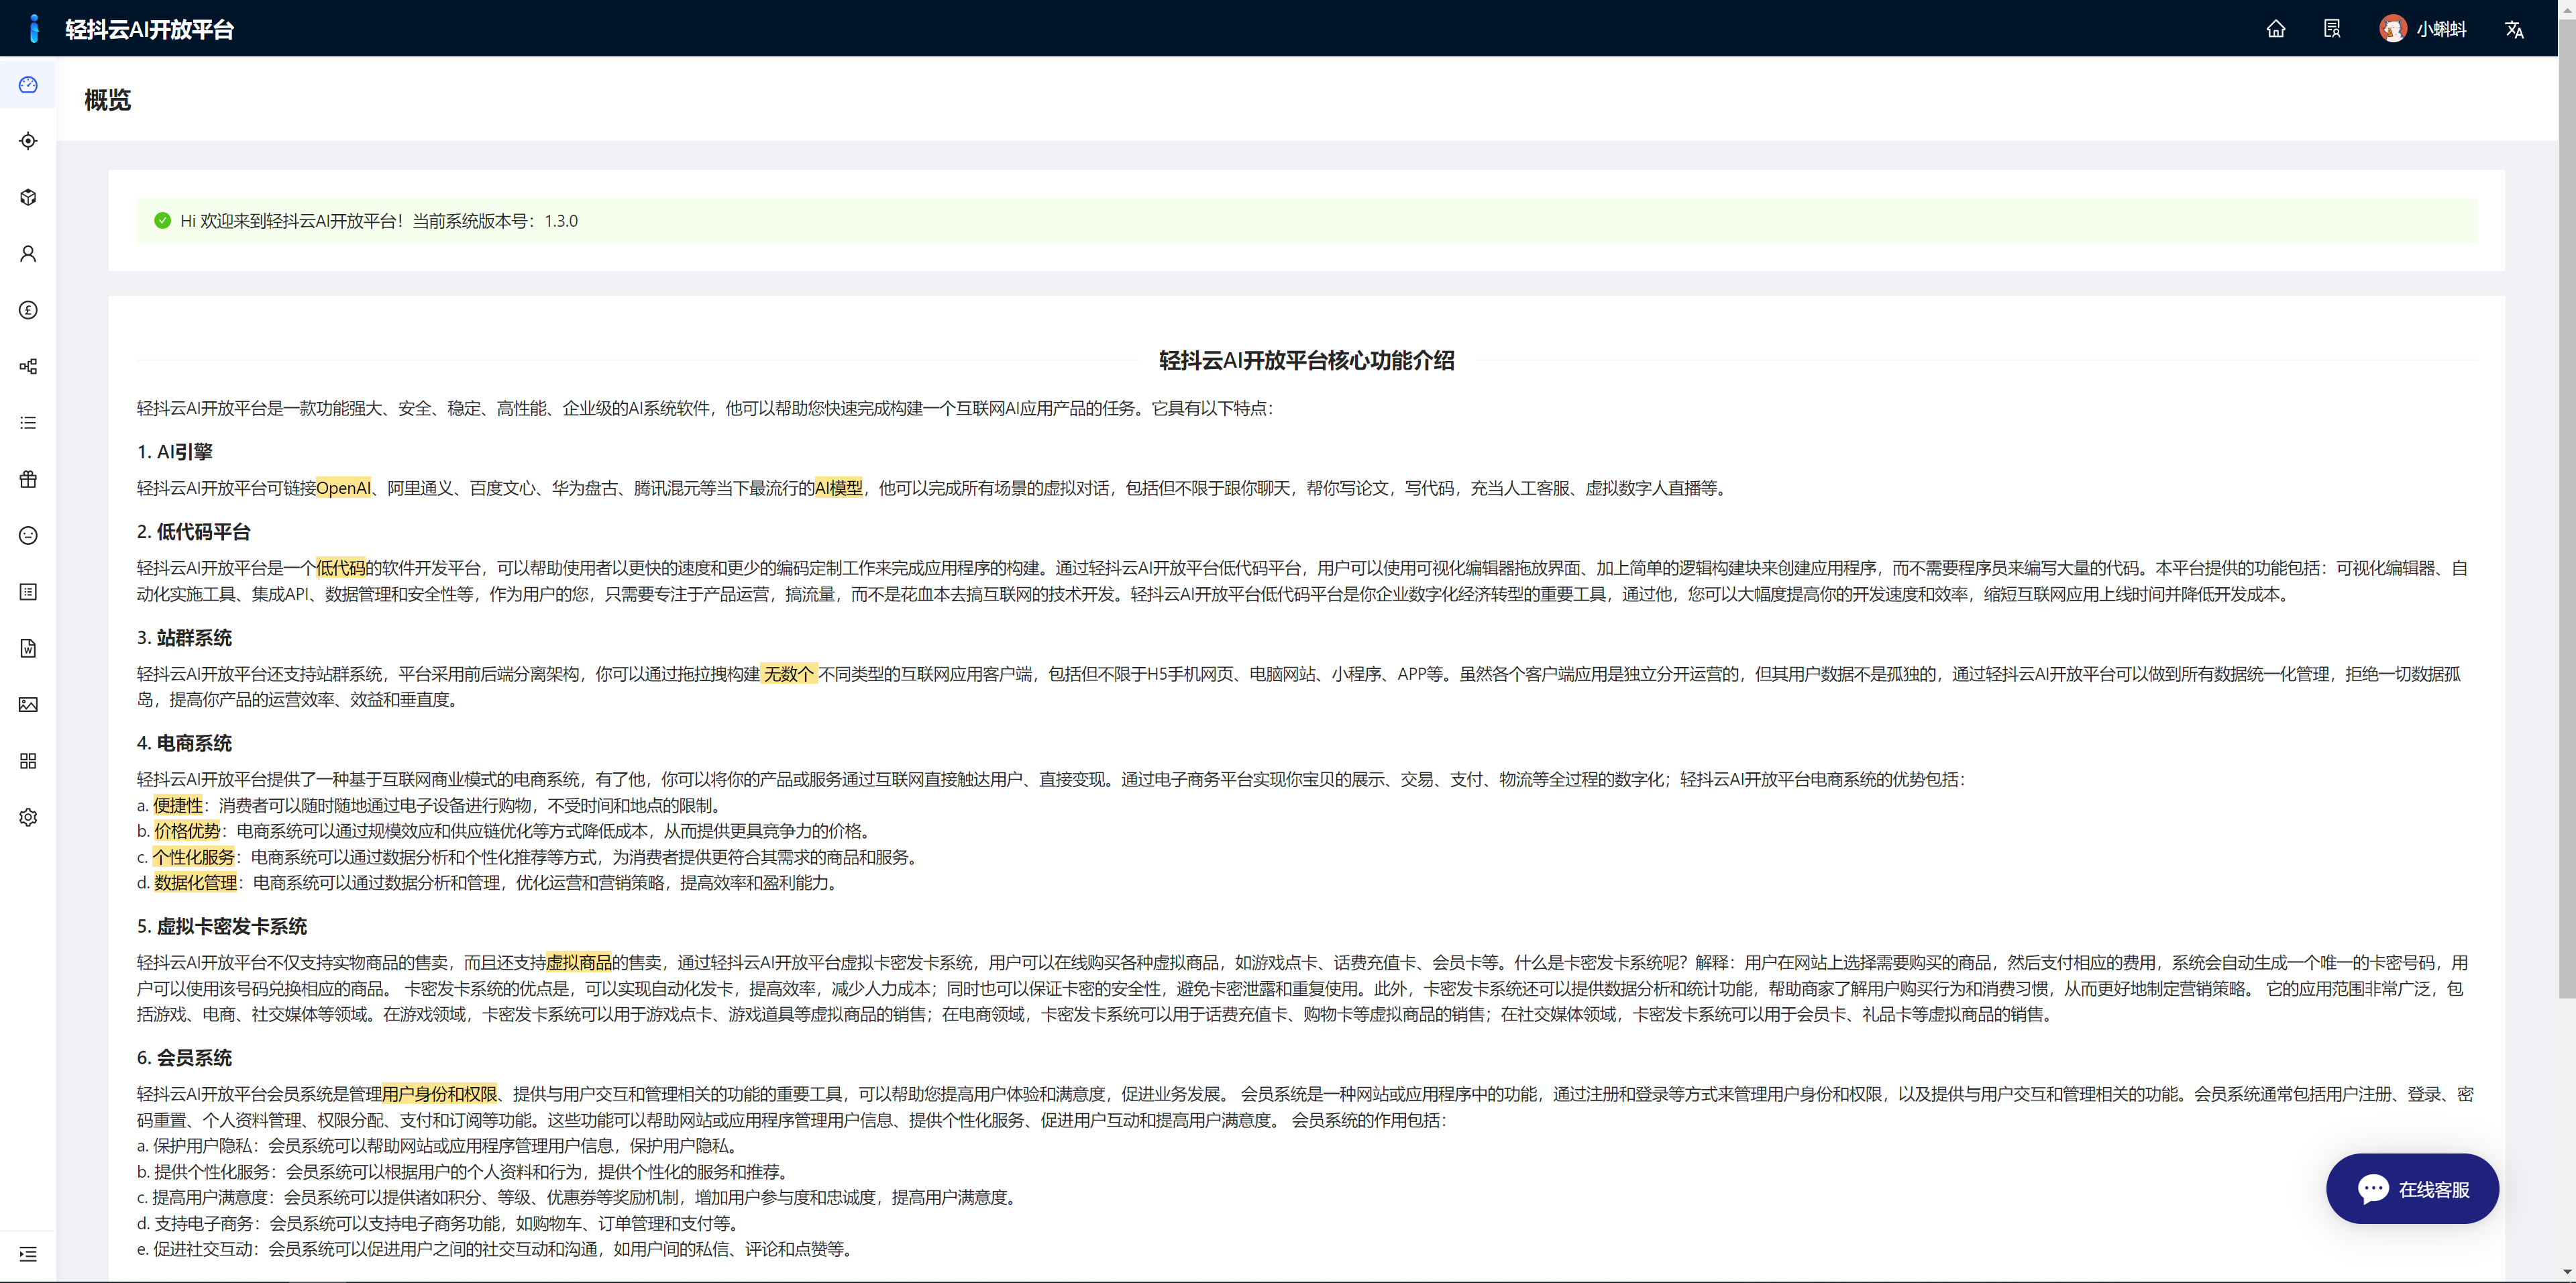Open the 在线客服 chat button
The width and height of the screenshot is (2576, 1283).
[2412, 1189]
